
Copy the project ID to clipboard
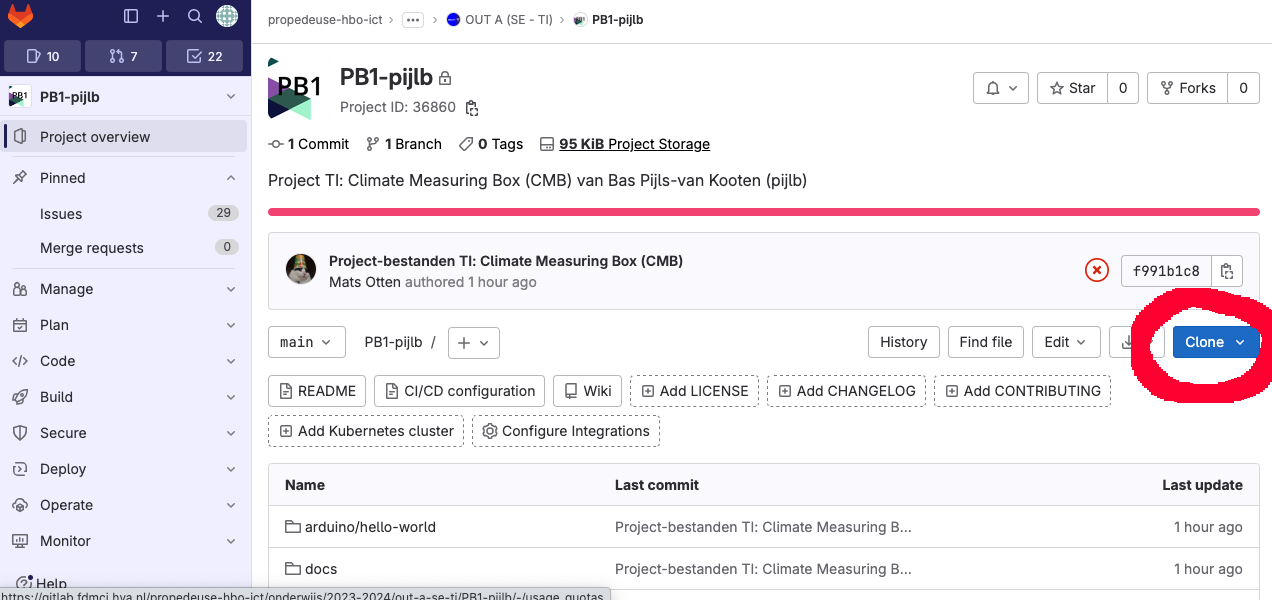[x=472, y=108]
